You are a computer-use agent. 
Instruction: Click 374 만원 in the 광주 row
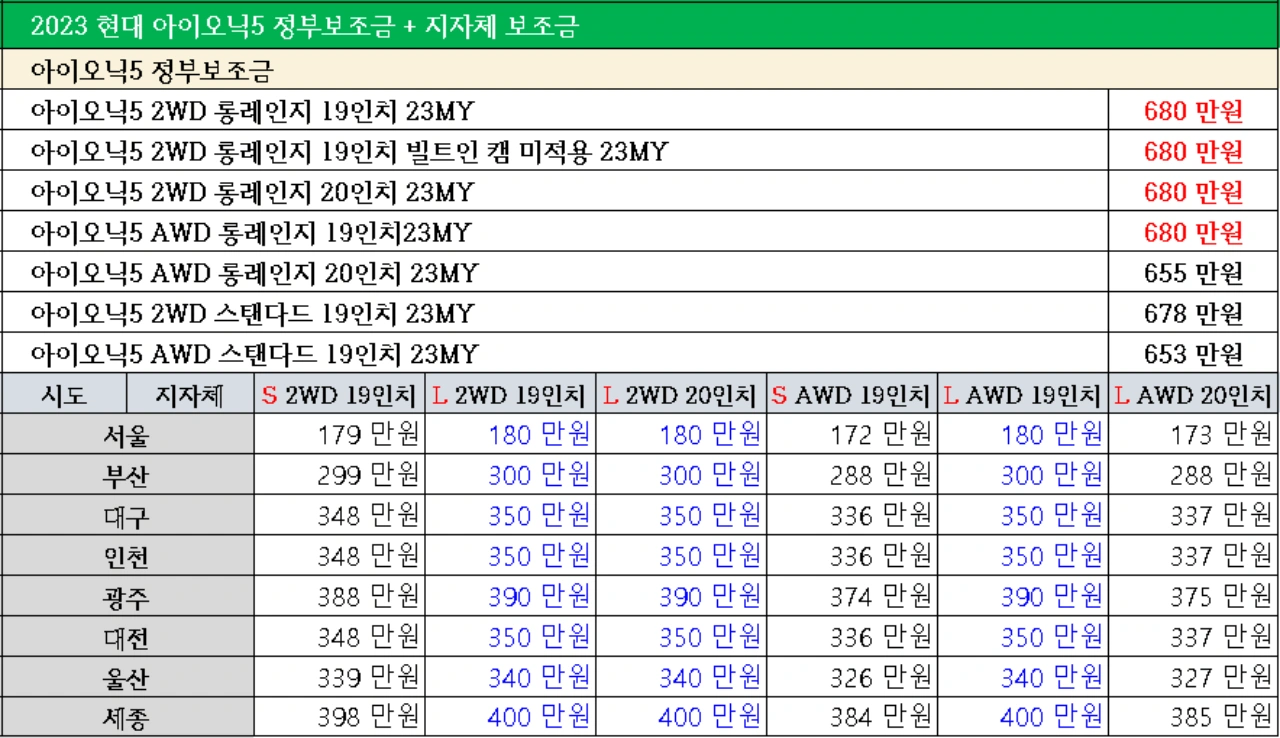(x=881, y=597)
